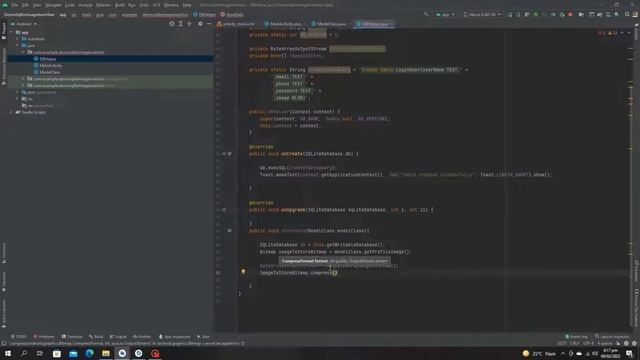
Task: Open the Build menu
Action: click(120, 5)
